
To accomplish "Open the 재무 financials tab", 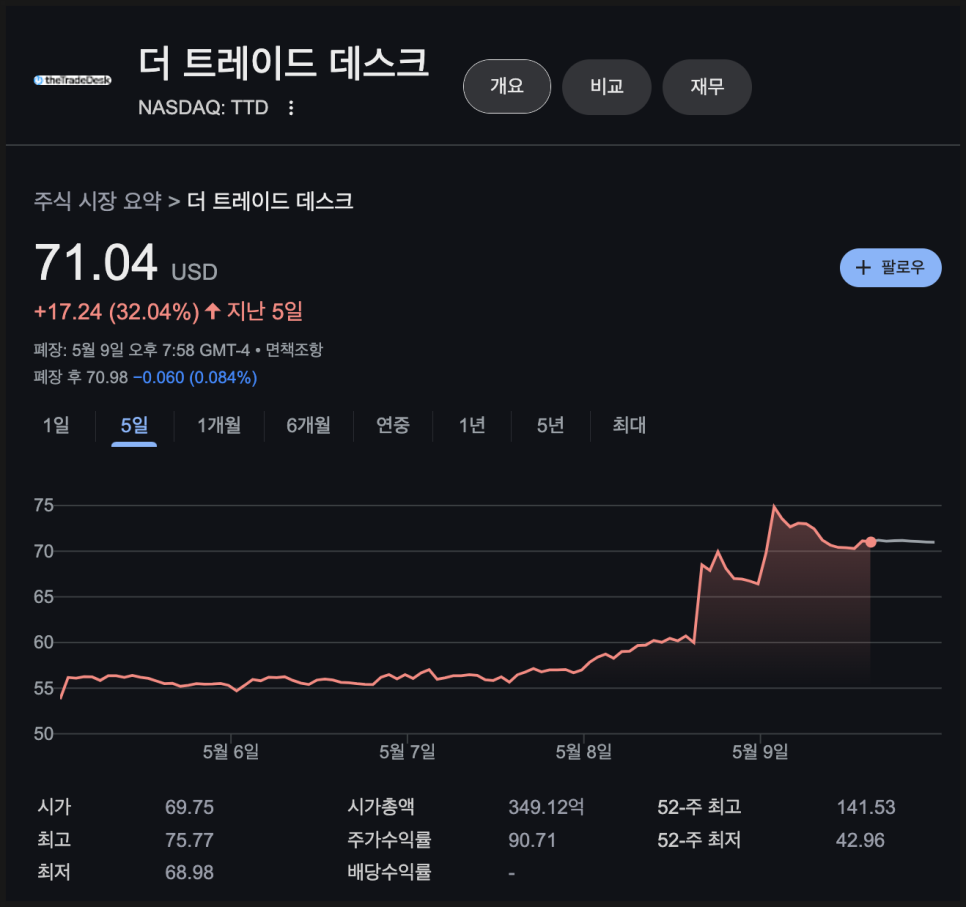I will 707,86.
